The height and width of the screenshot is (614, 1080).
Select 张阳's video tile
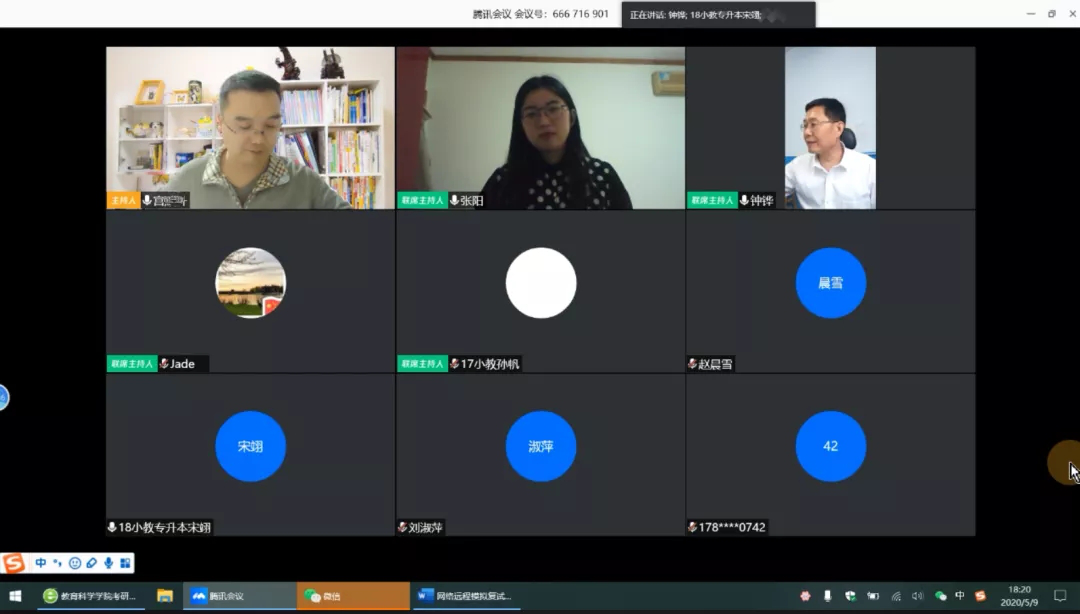(x=540, y=128)
